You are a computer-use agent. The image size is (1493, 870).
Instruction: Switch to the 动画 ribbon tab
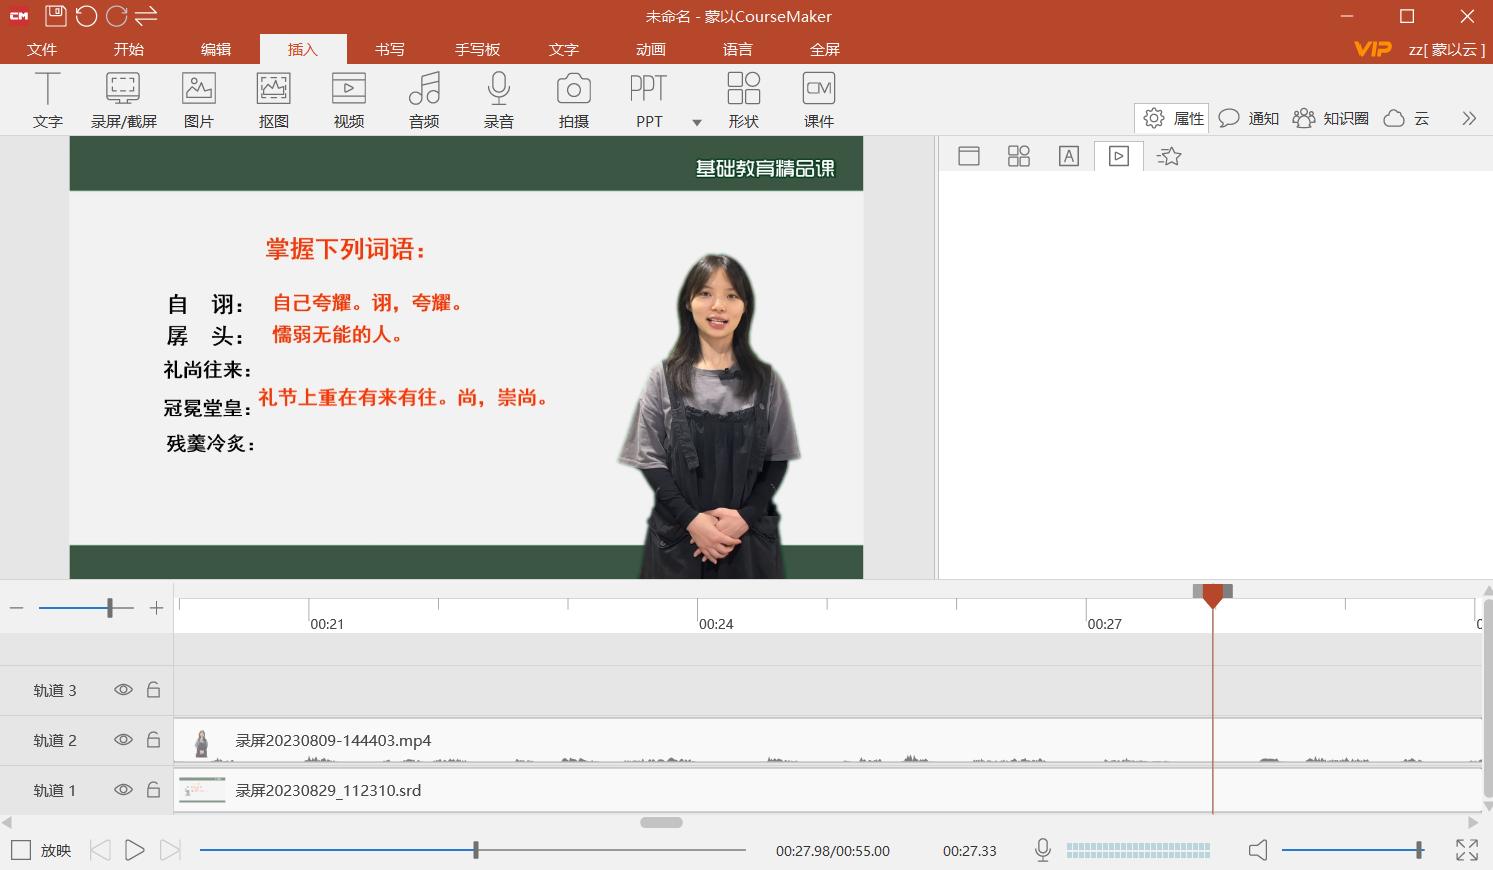(650, 48)
